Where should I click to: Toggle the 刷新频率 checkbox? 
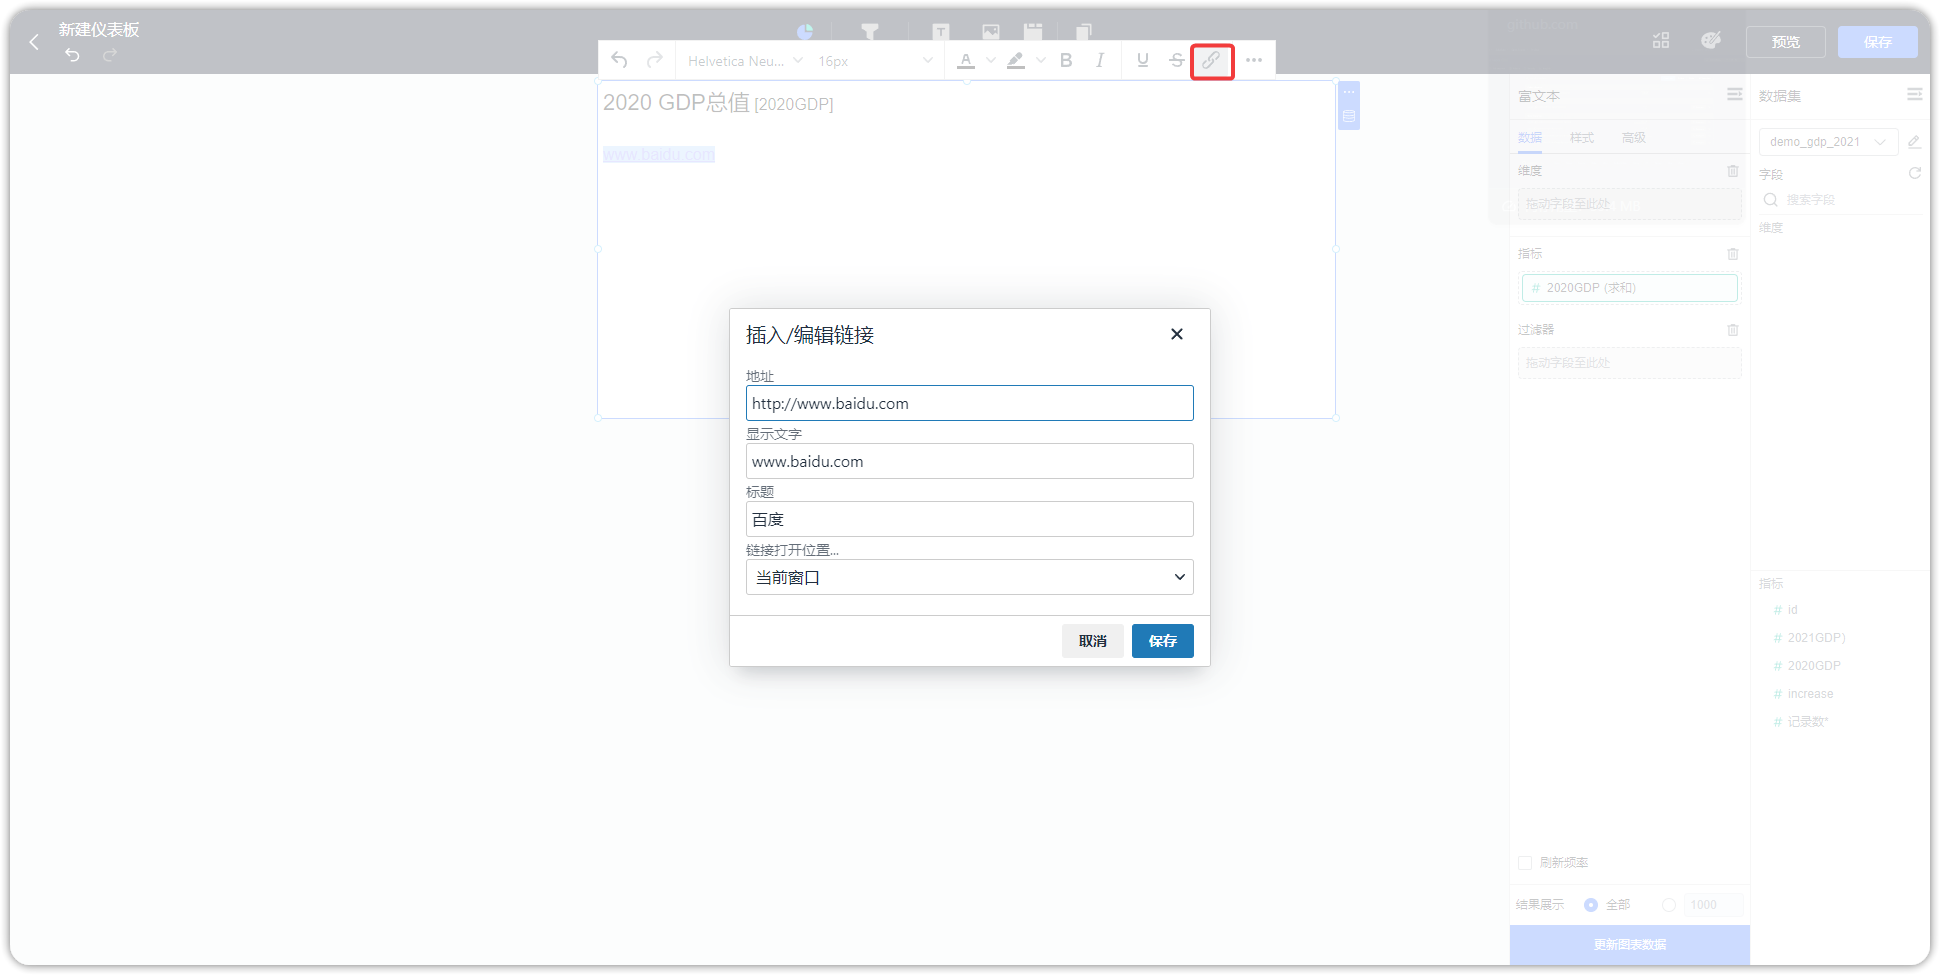1525,863
